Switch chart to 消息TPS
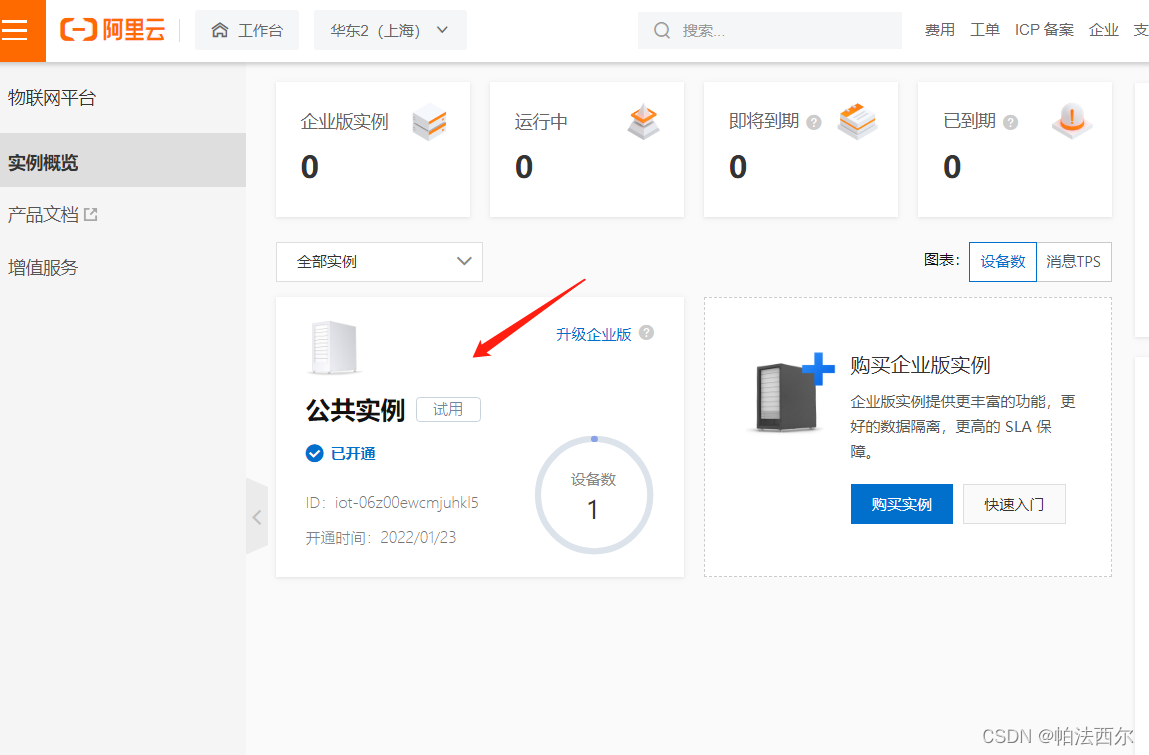 point(1074,262)
